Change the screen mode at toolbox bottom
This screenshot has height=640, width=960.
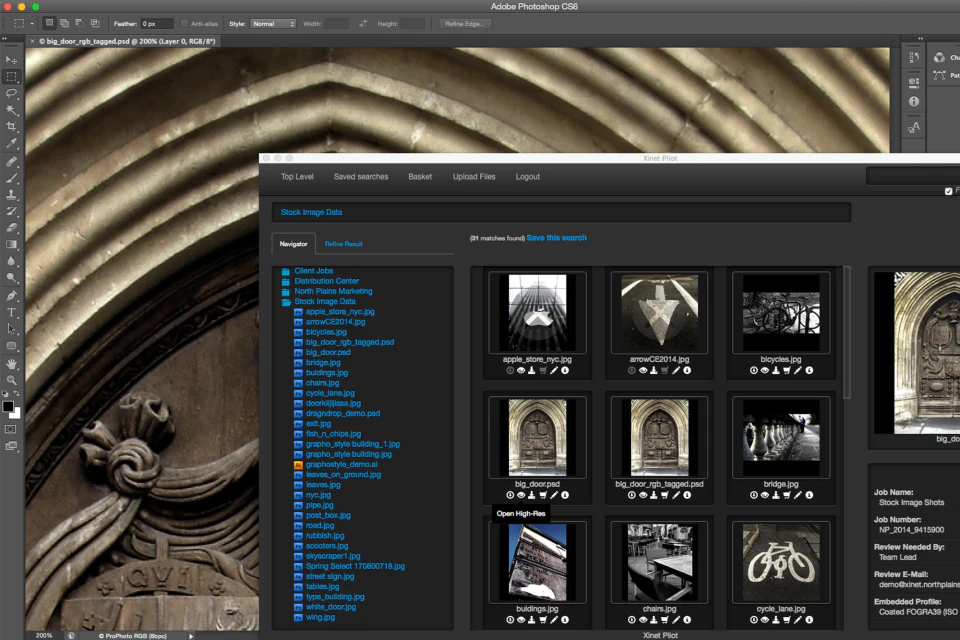click(11, 446)
